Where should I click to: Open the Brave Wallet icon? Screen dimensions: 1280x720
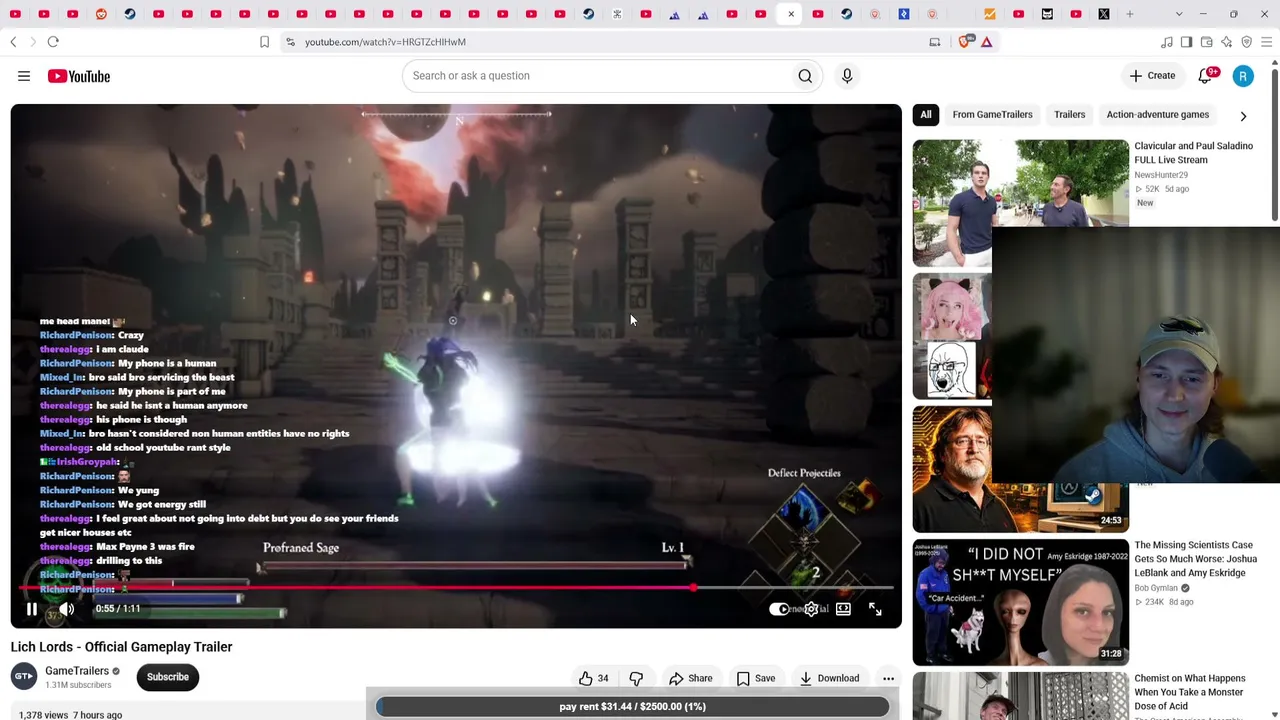coord(1207,42)
